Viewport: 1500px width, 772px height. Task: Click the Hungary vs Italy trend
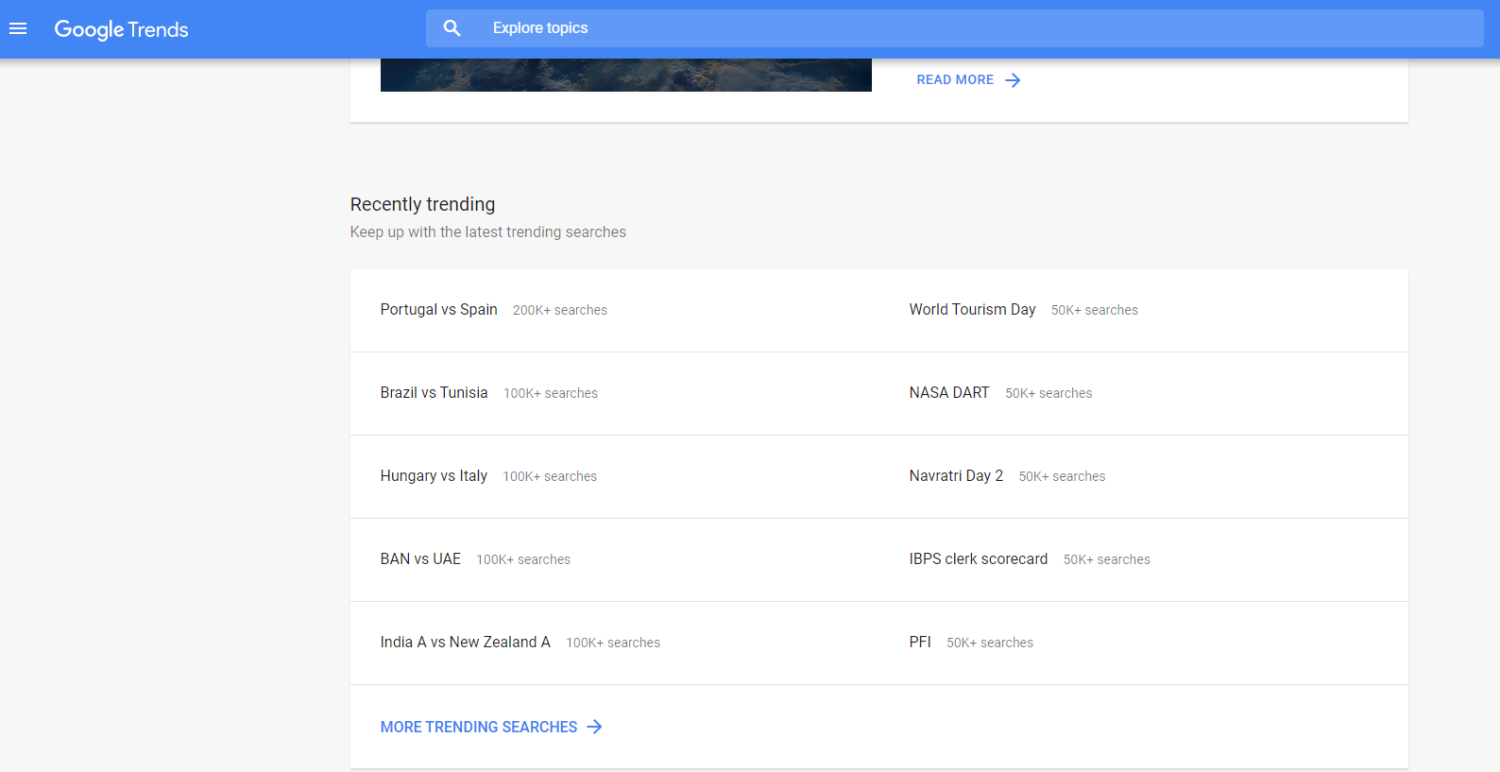pyautogui.click(x=434, y=475)
